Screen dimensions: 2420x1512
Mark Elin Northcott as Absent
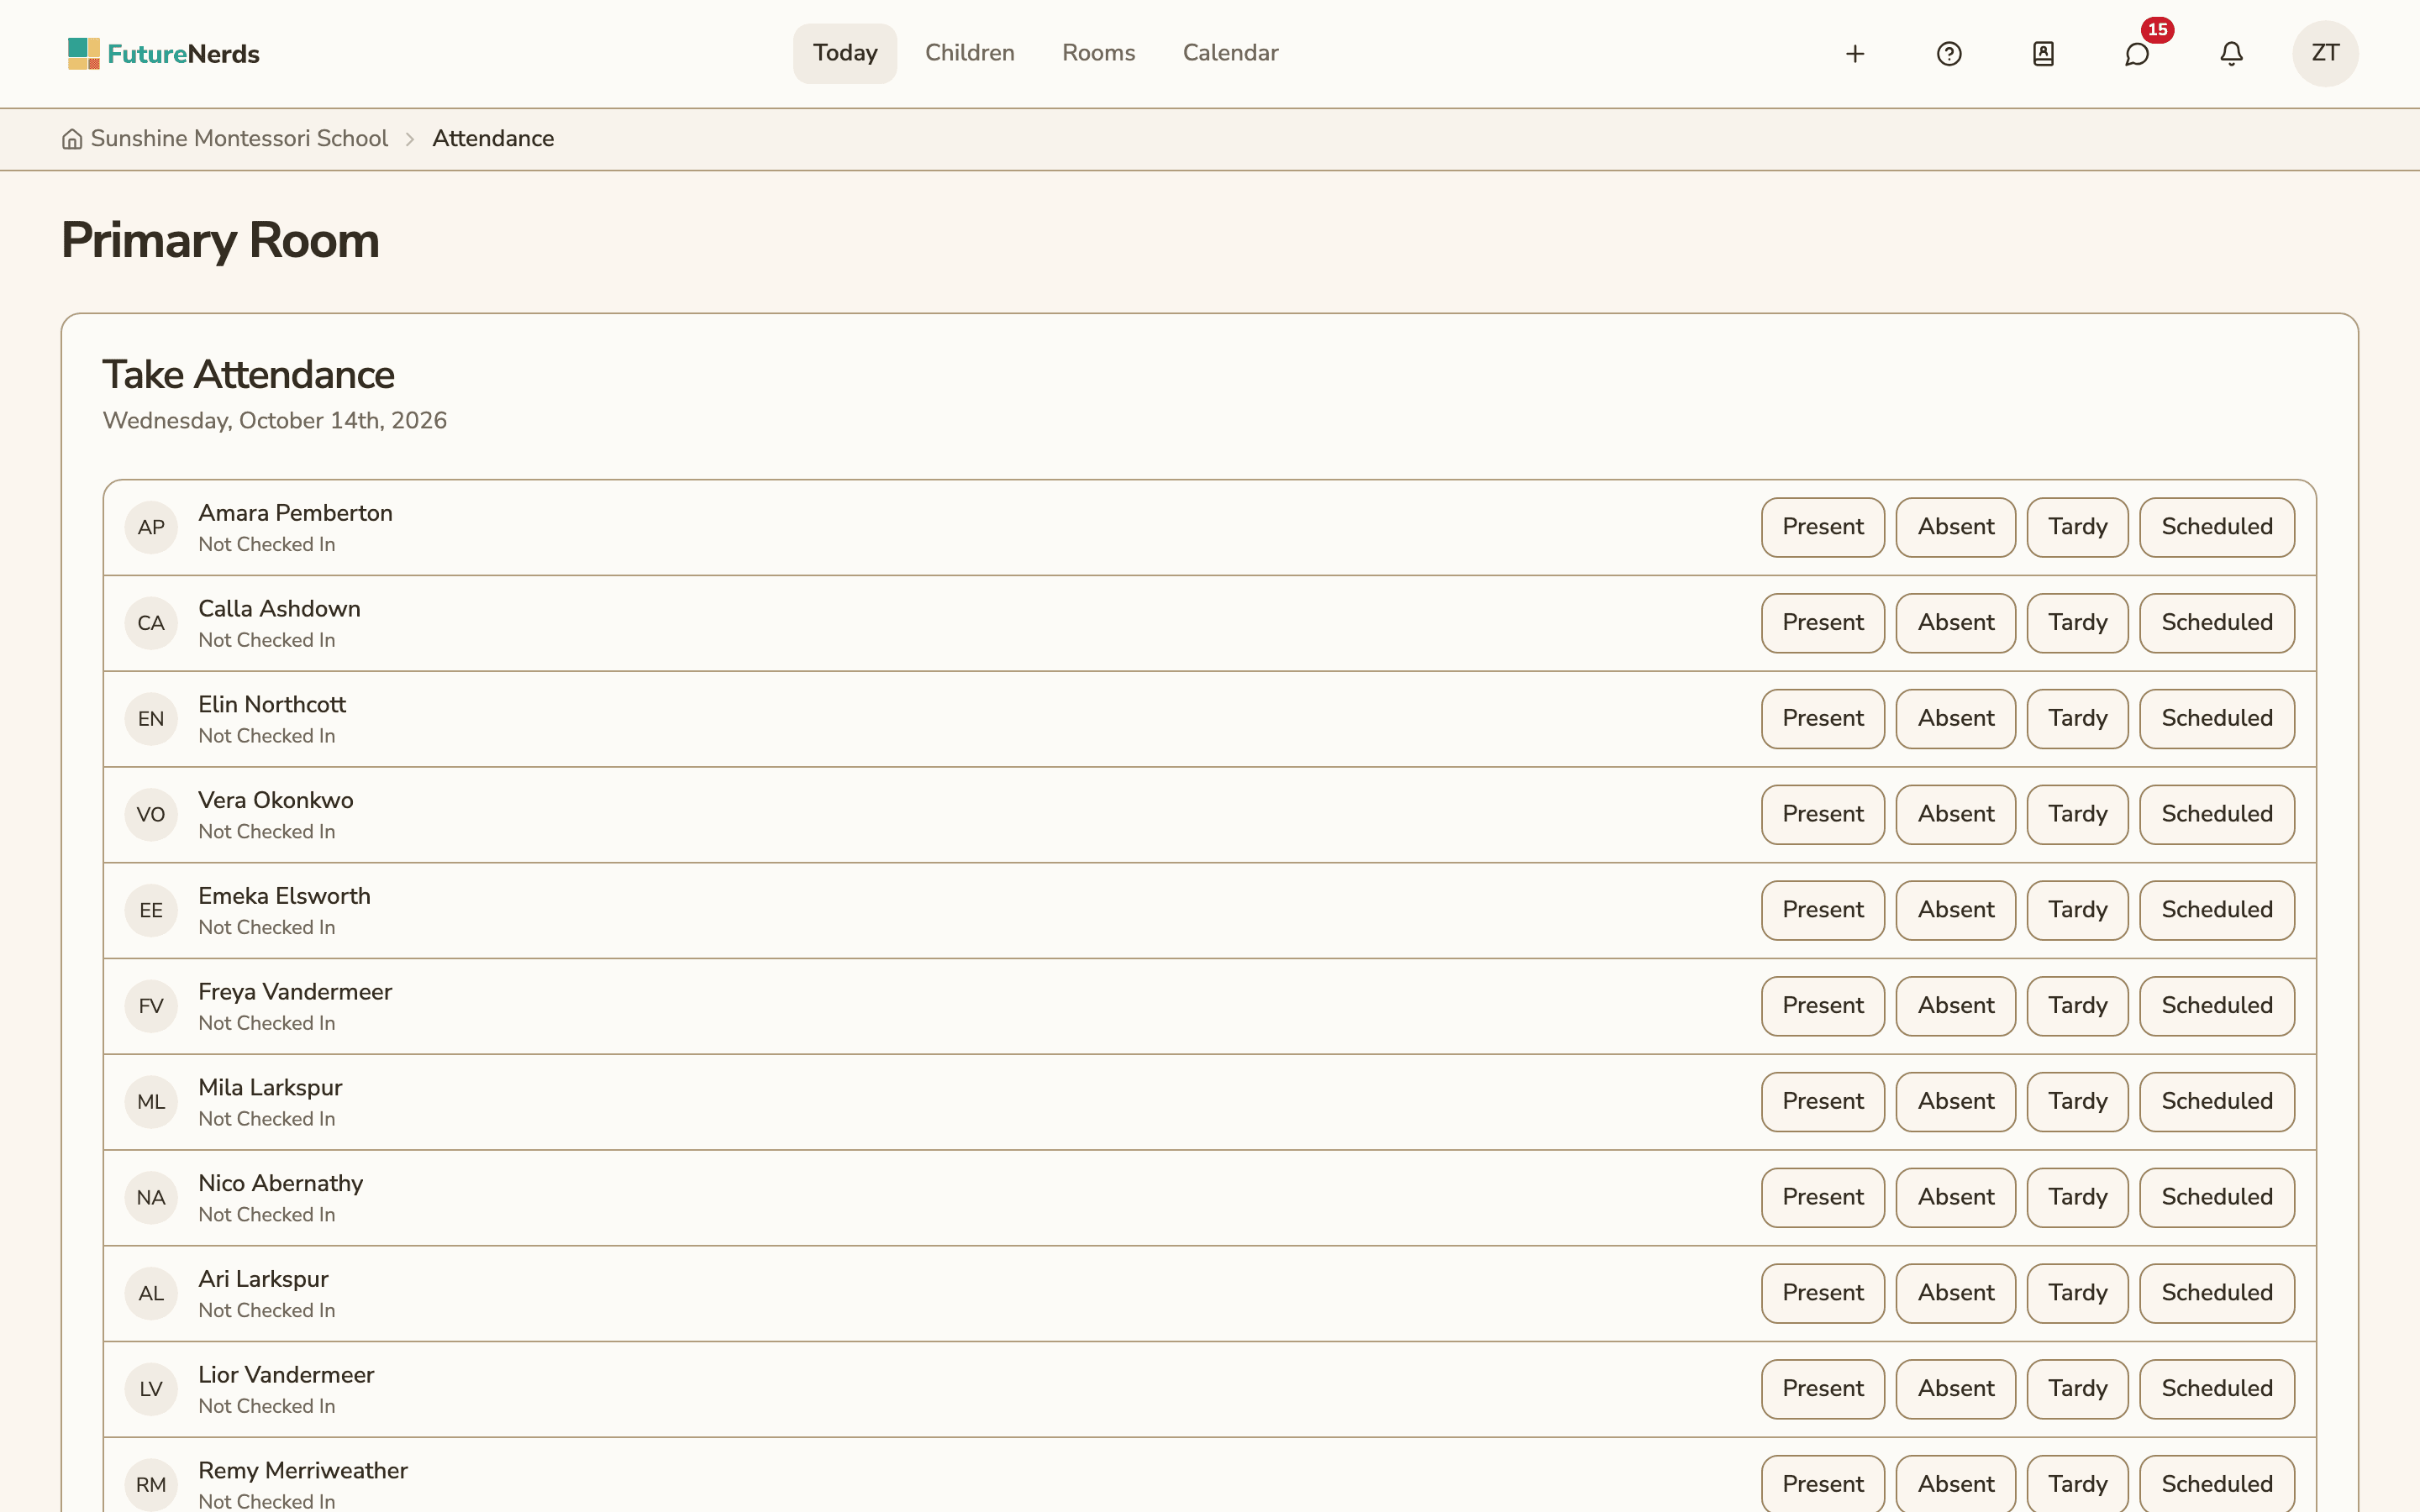(x=1955, y=719)
